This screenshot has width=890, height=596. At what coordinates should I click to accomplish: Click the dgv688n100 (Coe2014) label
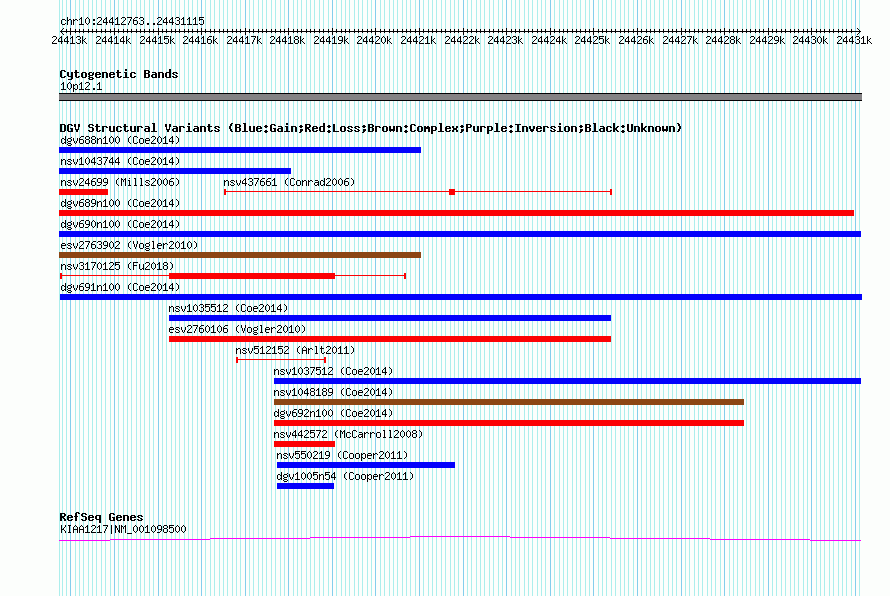[120, 140]
